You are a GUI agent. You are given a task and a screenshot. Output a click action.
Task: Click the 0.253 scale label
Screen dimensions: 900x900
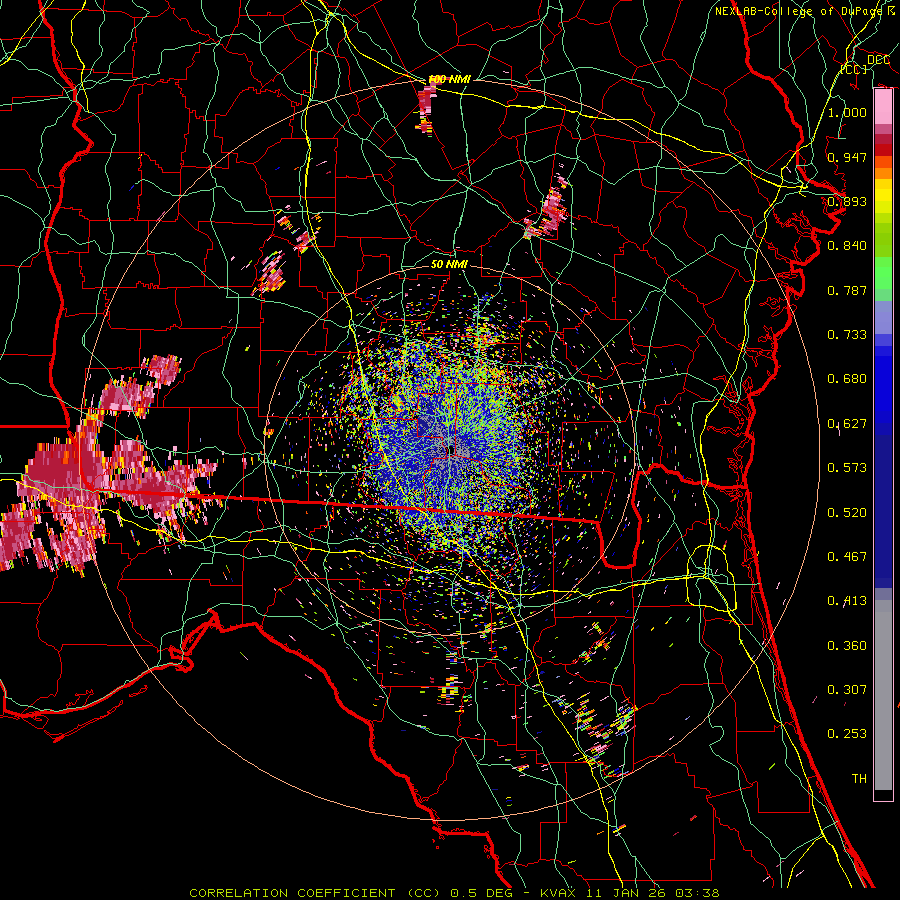[x=847, y=734]
